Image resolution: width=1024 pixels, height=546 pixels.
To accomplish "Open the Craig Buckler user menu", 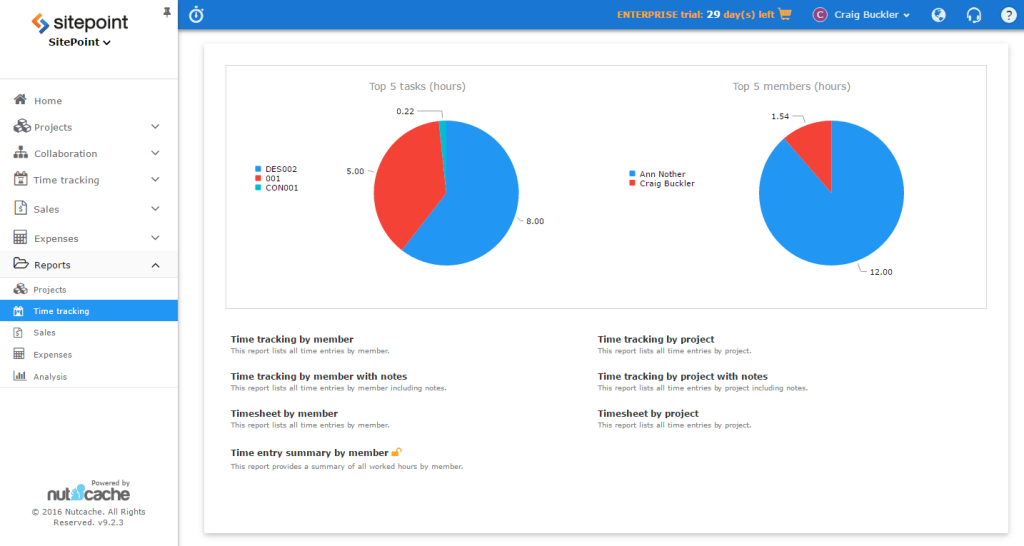I will click(x=861, y=15).
